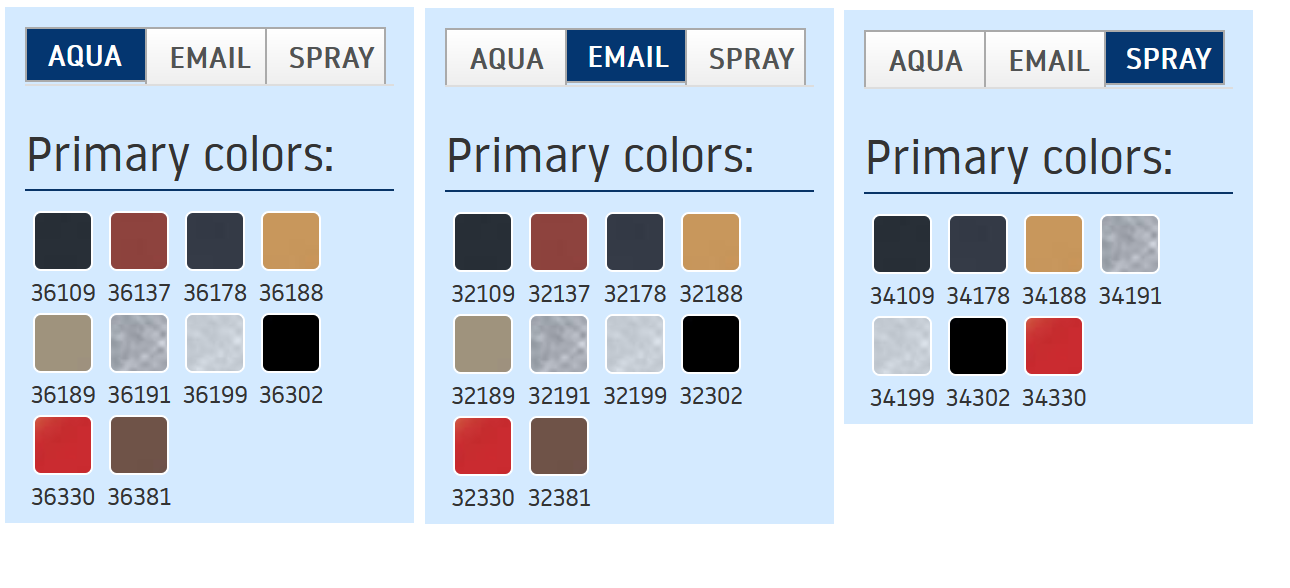Screen dimensions: 1290x588
Task: Choose tan color swatch 36188
Action: coord(291,241)
